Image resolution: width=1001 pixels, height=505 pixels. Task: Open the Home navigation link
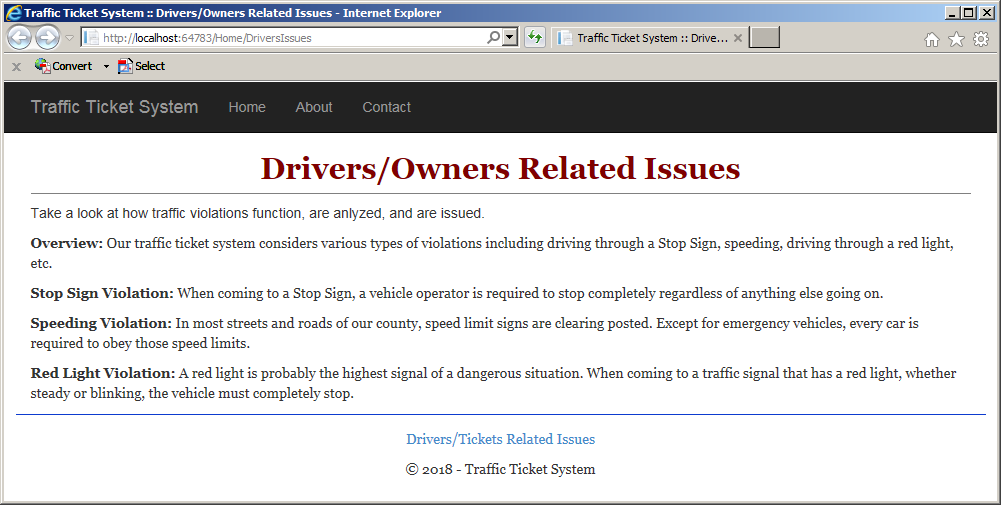(x=247, y=107)
